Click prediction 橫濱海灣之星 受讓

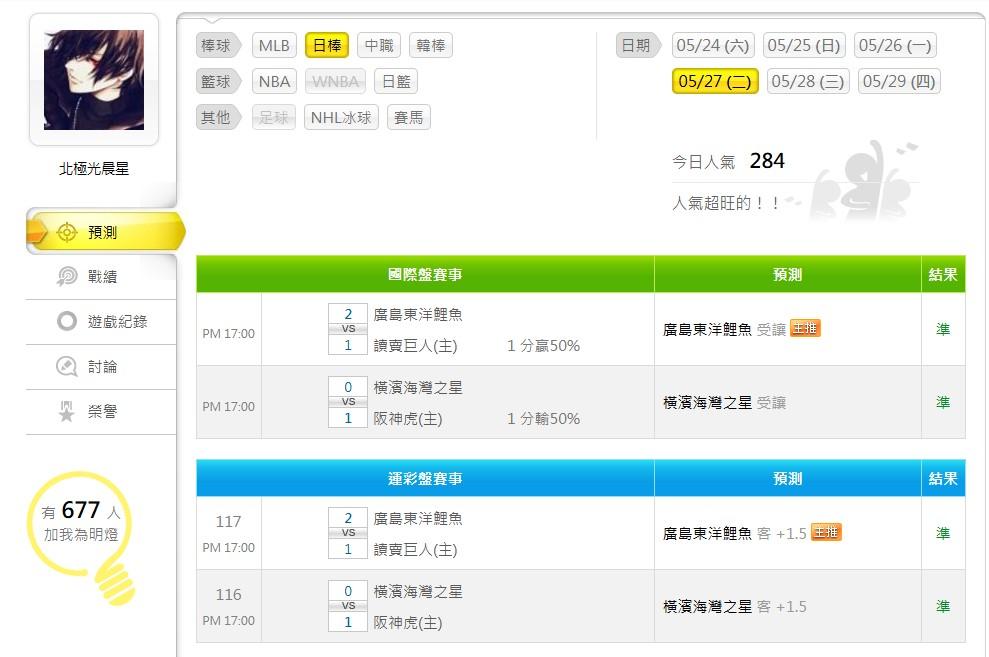(724, 402)
